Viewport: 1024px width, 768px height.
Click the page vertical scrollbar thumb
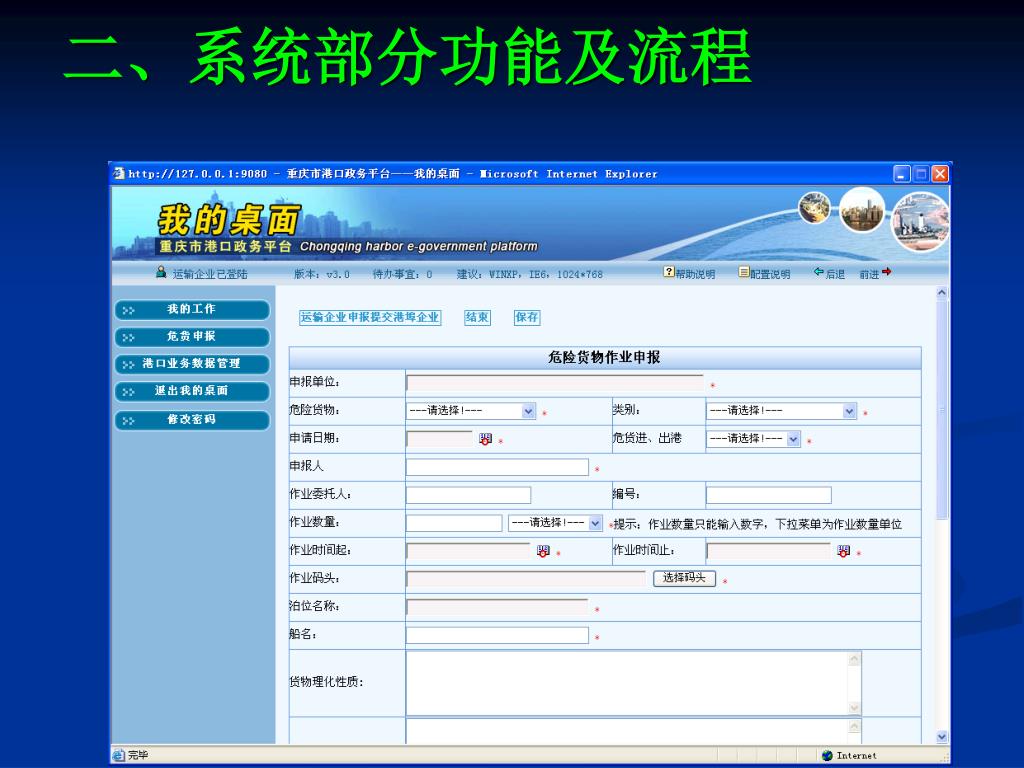pyautogui.click(x=942, y=410)
